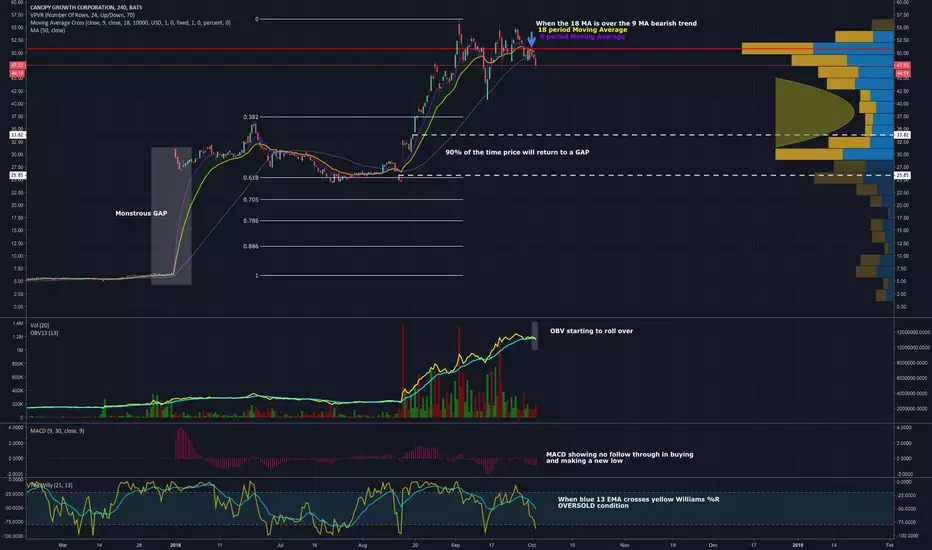Click the 'Jul' label on the time axis
The image size is (932, 550).
tap(280, 545)
